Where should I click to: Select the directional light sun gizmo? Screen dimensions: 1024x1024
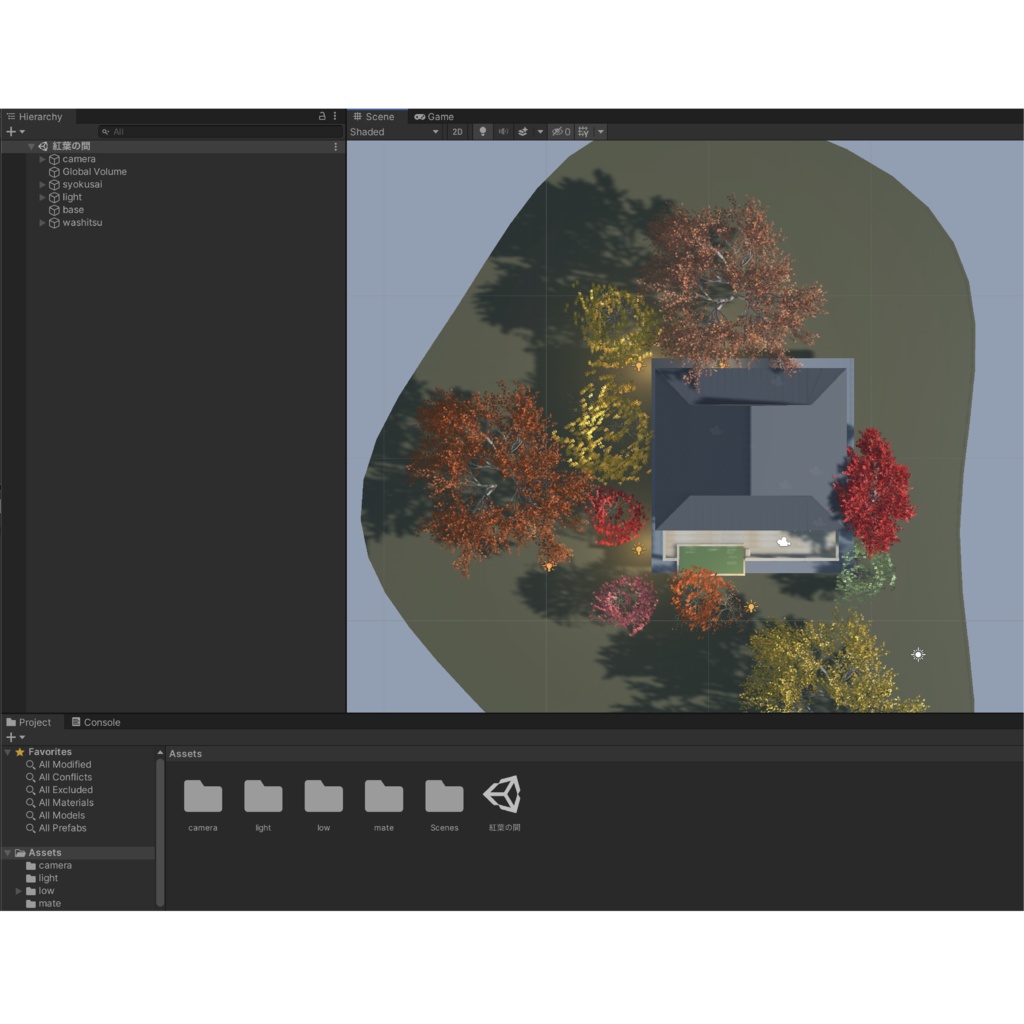(x=918, y=654)
